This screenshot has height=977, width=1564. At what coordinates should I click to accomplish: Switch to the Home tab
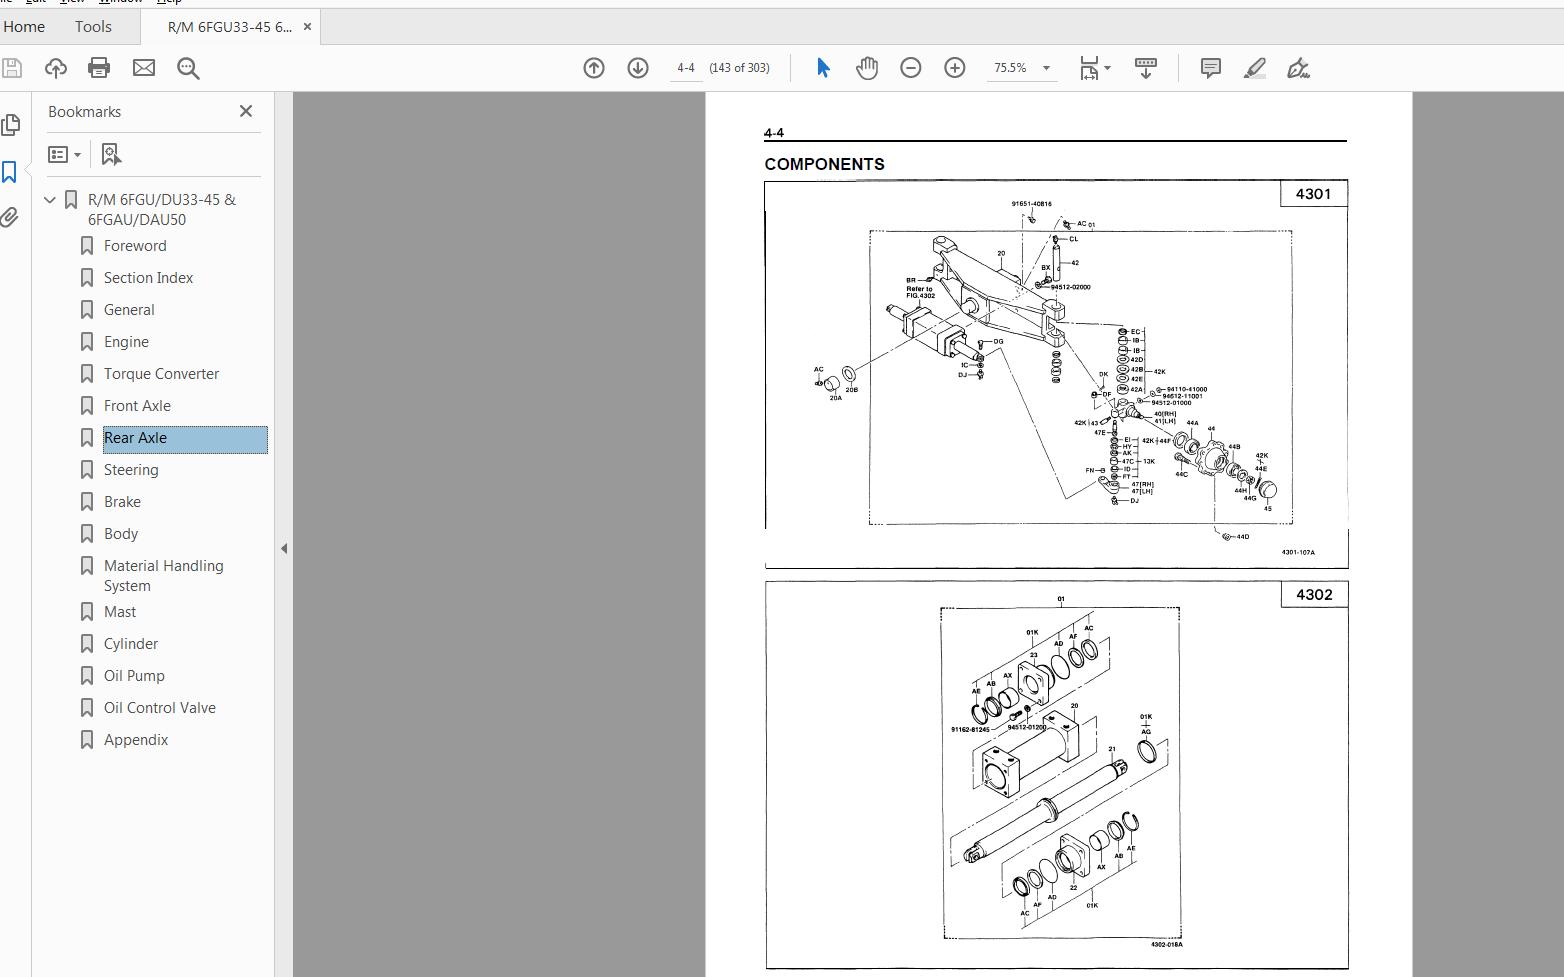point(24,26)
